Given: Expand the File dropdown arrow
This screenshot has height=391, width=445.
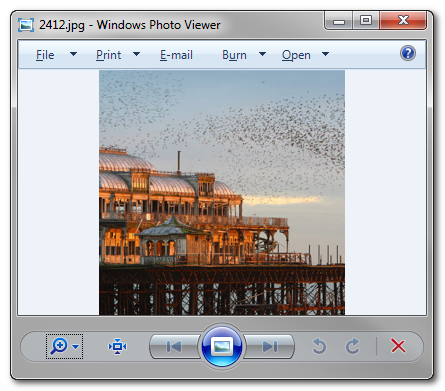Looking at the screenshot, I should (x=74, y=54).
